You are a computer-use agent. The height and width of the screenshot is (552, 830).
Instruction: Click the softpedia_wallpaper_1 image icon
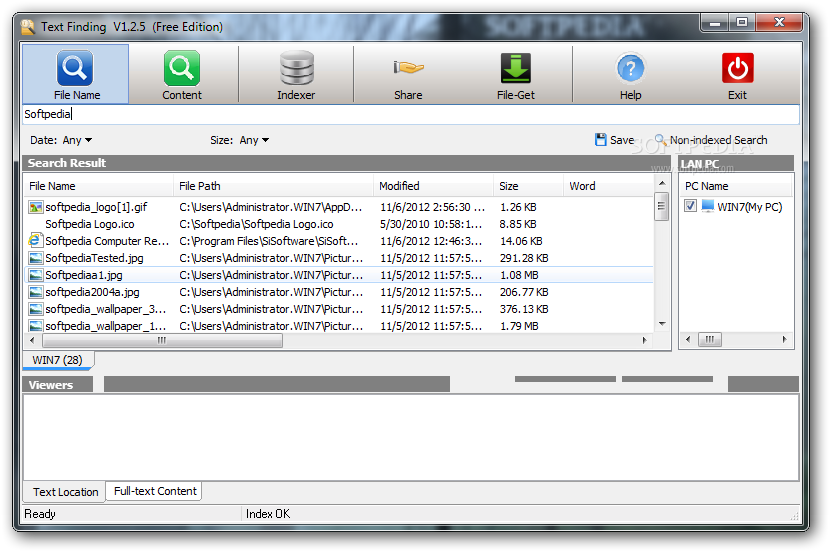tap(35, 325)
